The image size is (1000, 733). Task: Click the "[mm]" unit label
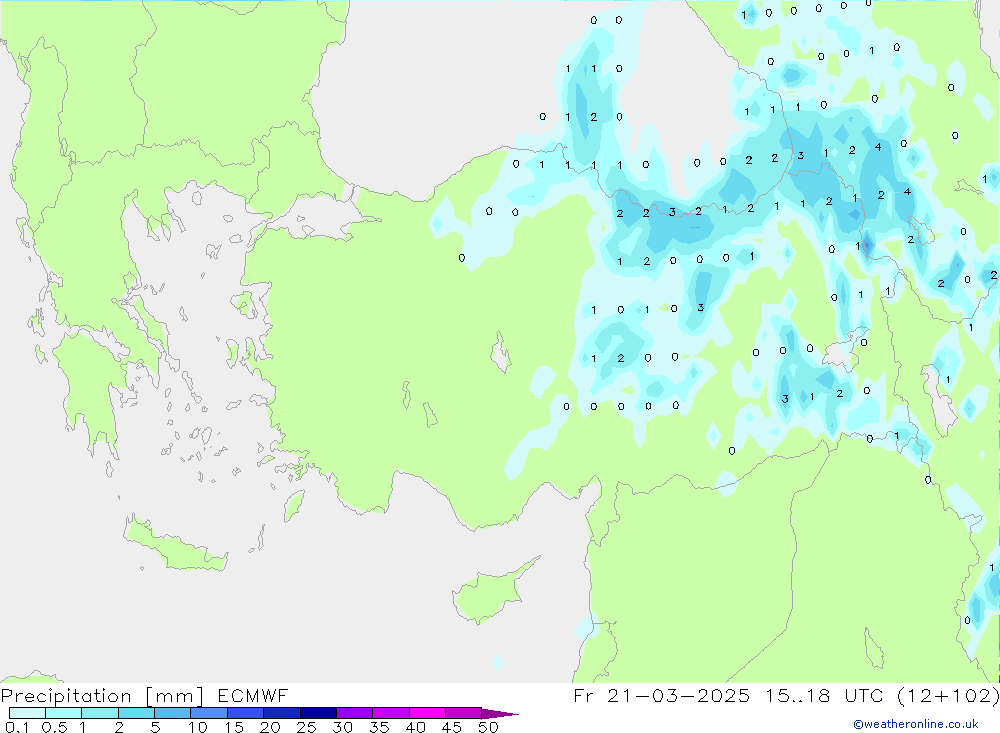(x=174, y=696)
